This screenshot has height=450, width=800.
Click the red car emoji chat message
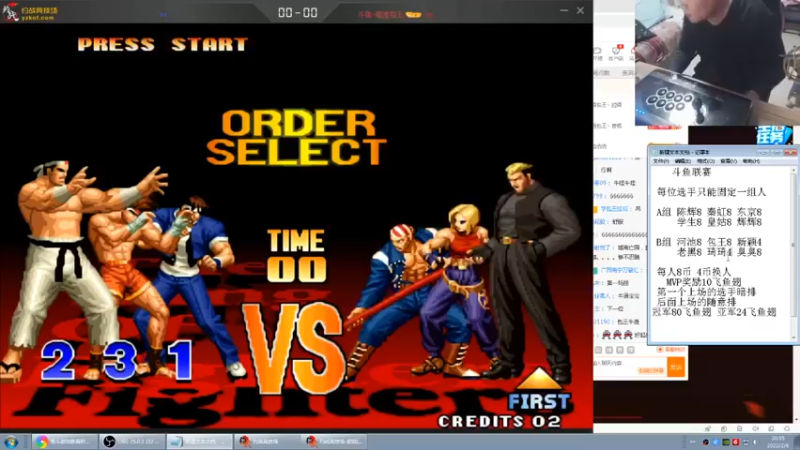pyautogui.click(x=617, y=335)
